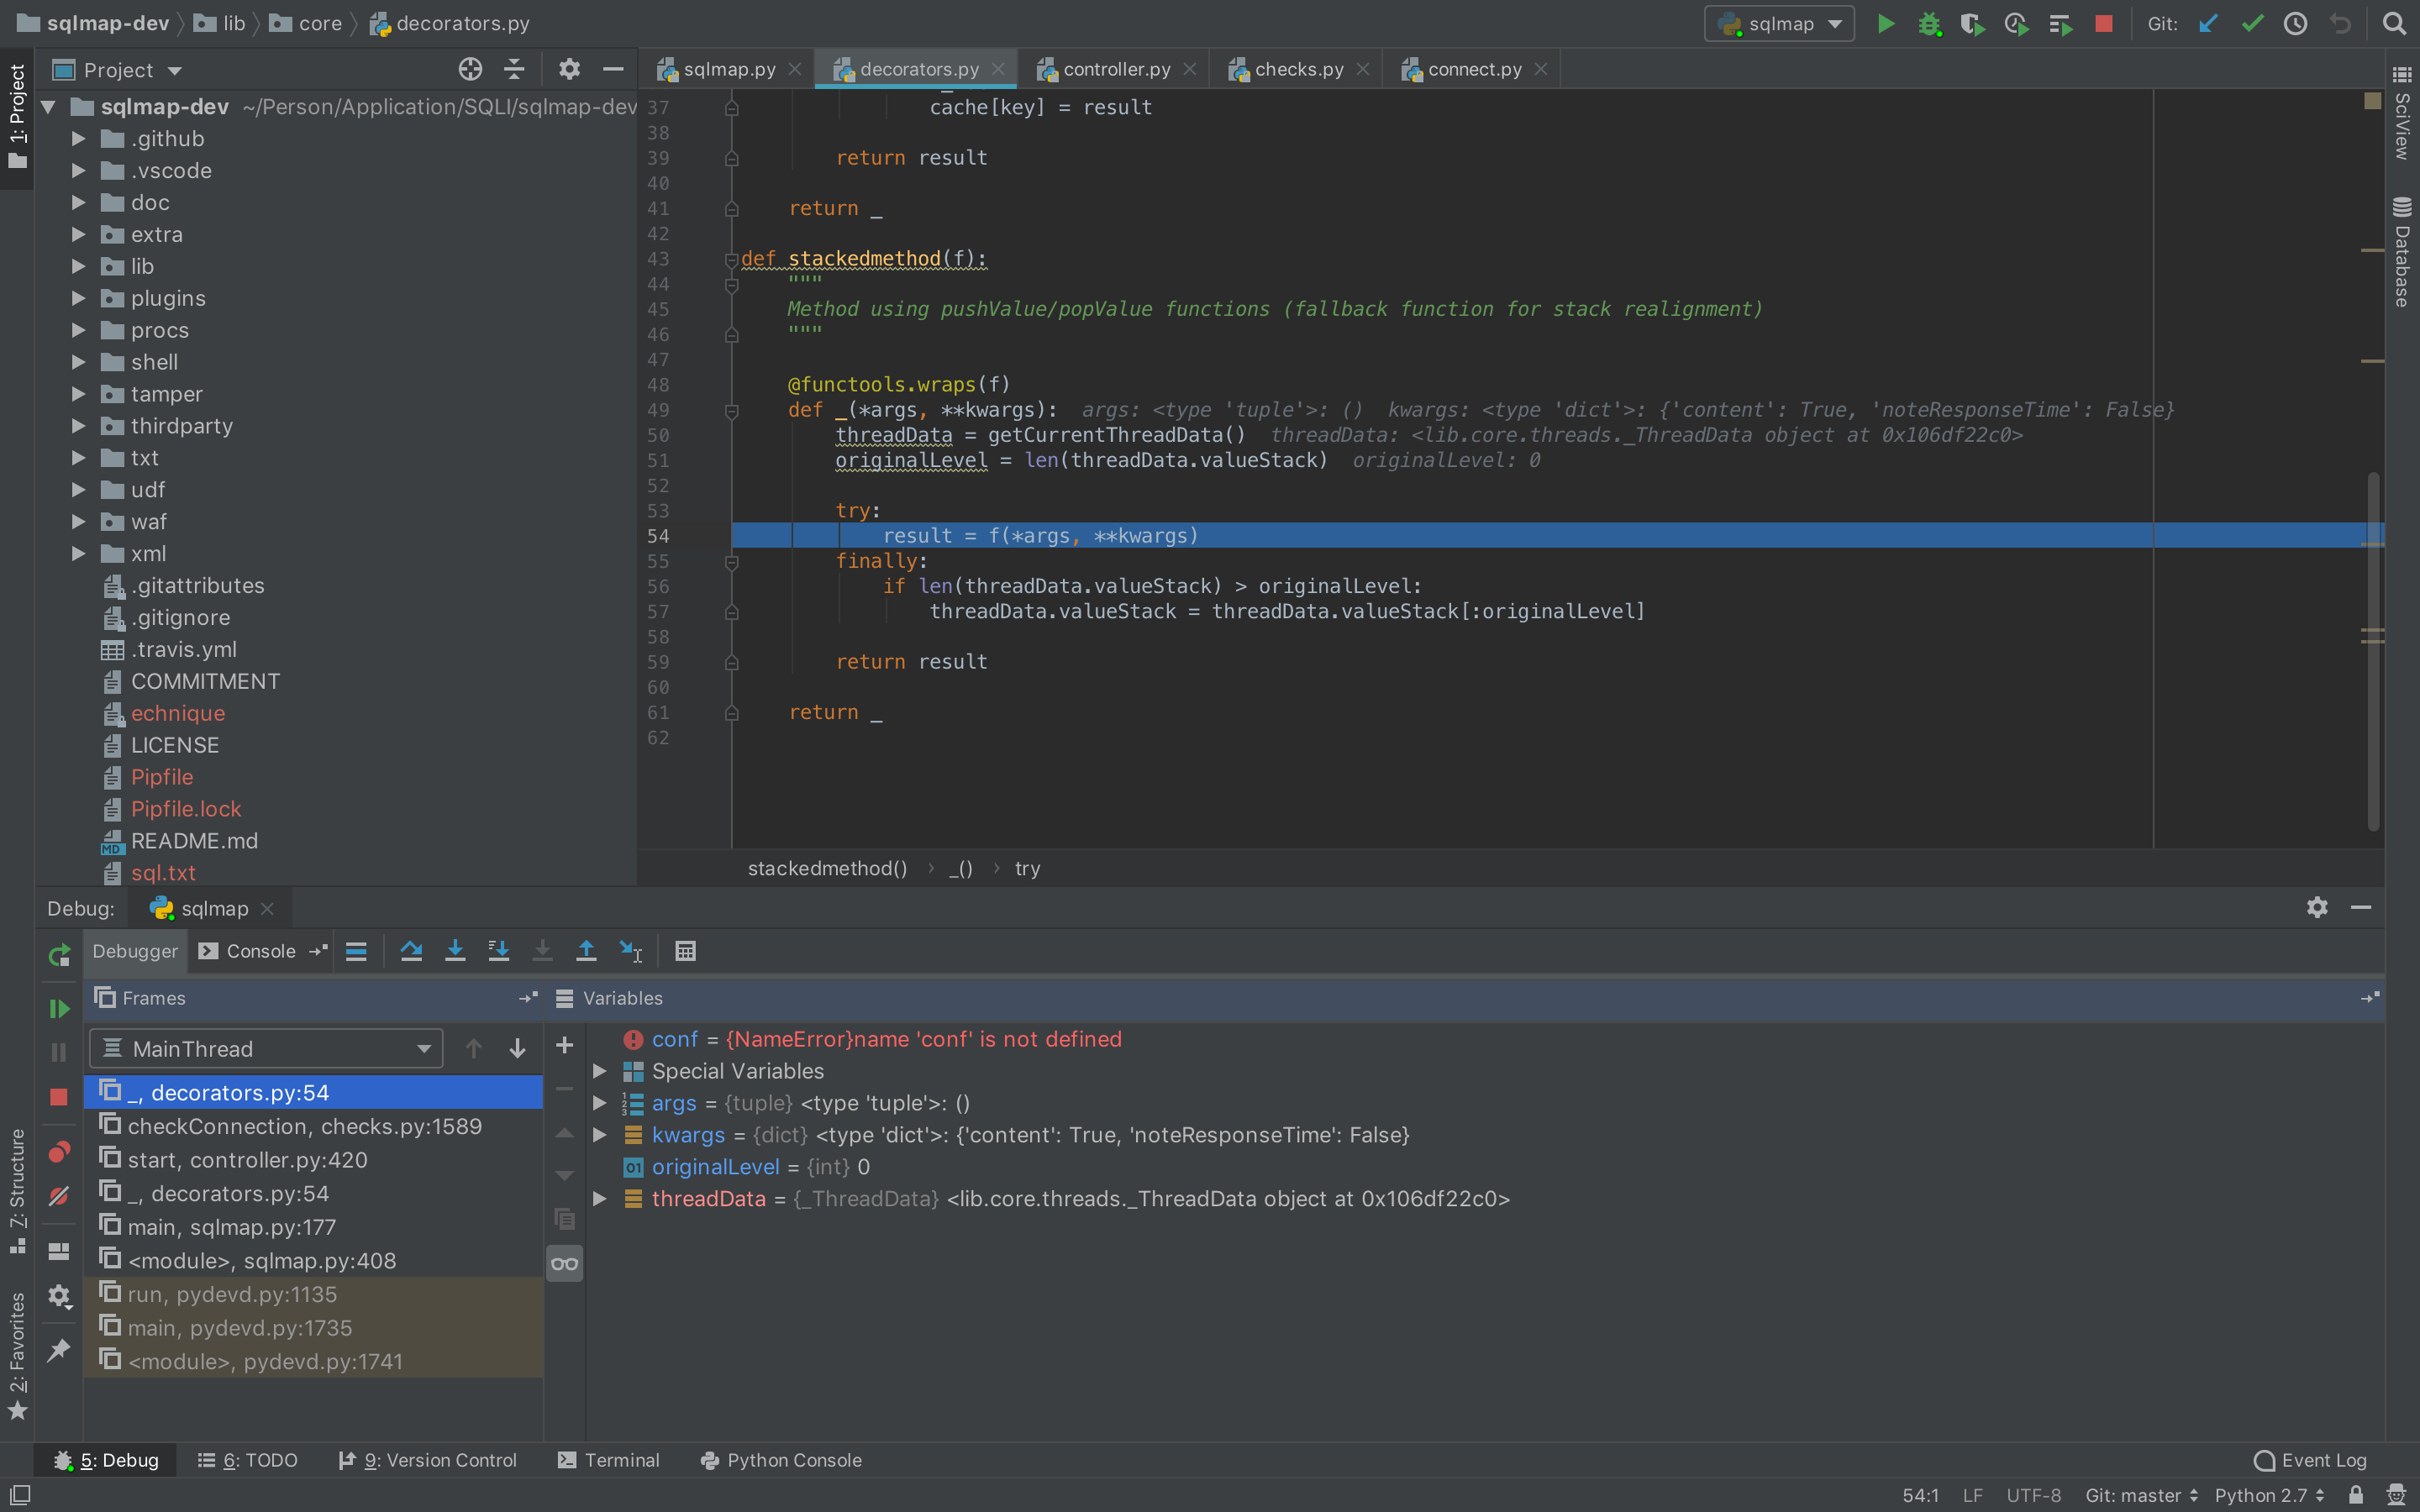This screenshot has width=2420, height=1512.
Task: Click the Step Over debugger icon
Action: [x=411, y=951]
